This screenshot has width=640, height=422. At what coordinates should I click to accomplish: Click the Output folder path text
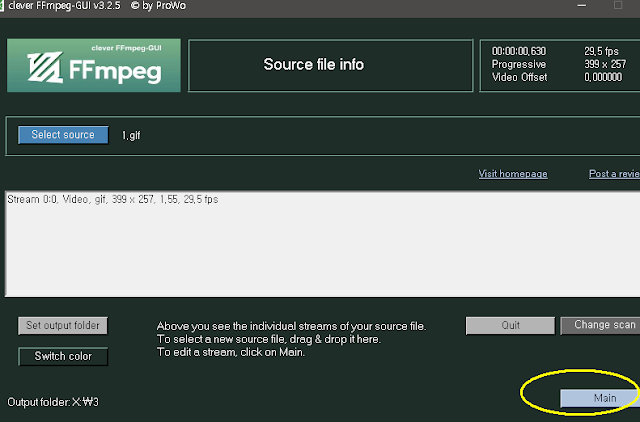[x=53, y=402]
